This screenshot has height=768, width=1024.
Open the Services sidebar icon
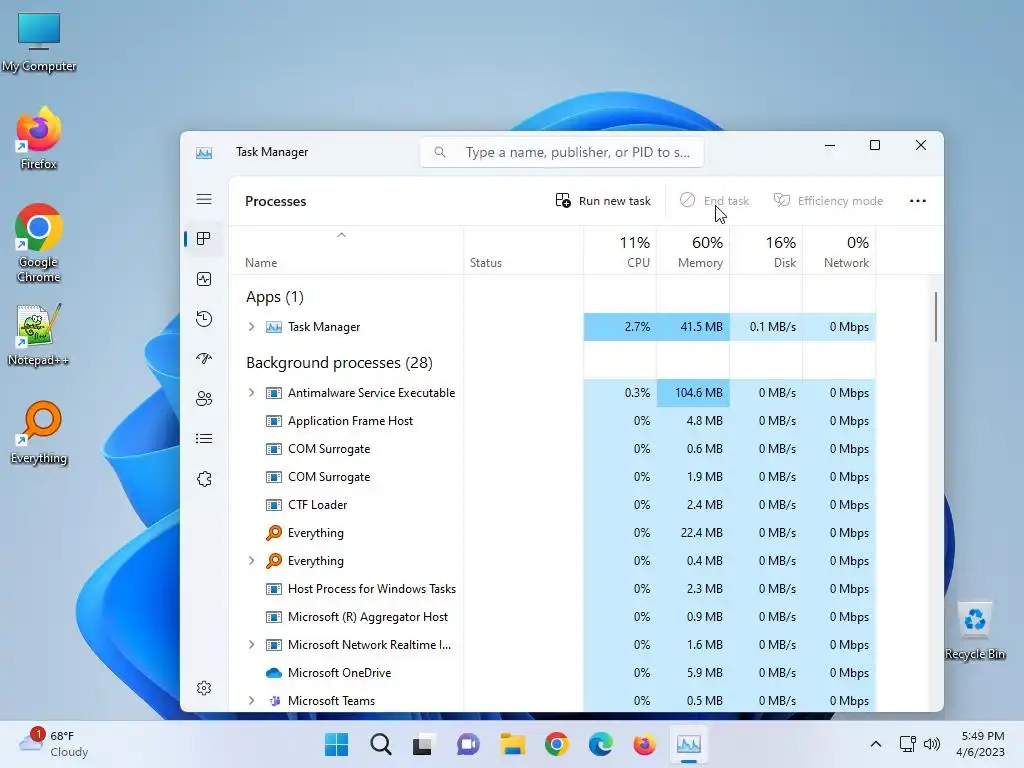point(204,479)
